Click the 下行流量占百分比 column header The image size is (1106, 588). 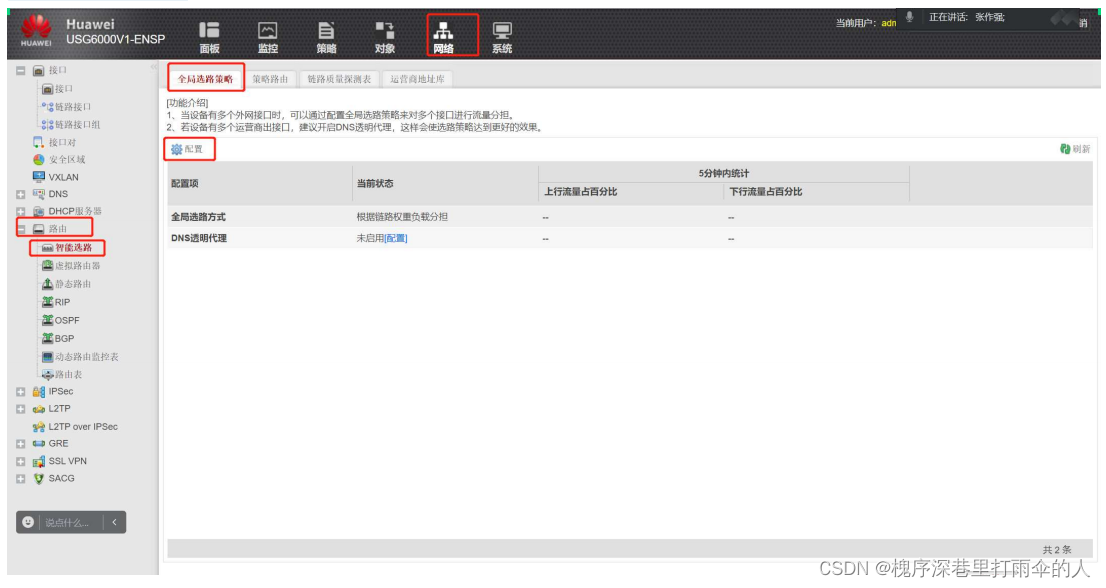(766, 192)
